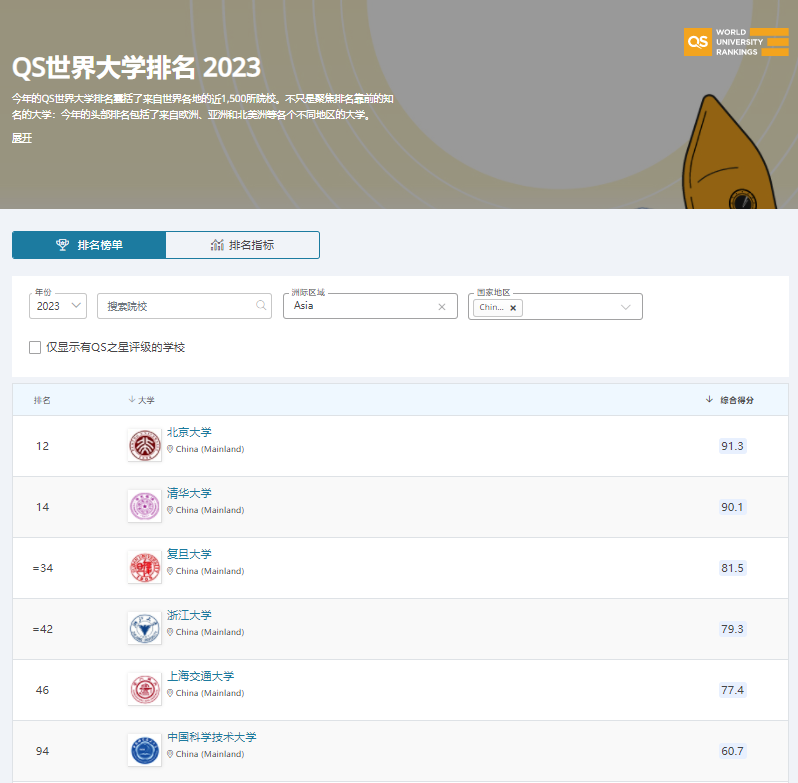Image resolution: width=798 pixels, height=783 pixels.
Task: Switch to the 排名榜单 tab
Action: coord(89,245)
